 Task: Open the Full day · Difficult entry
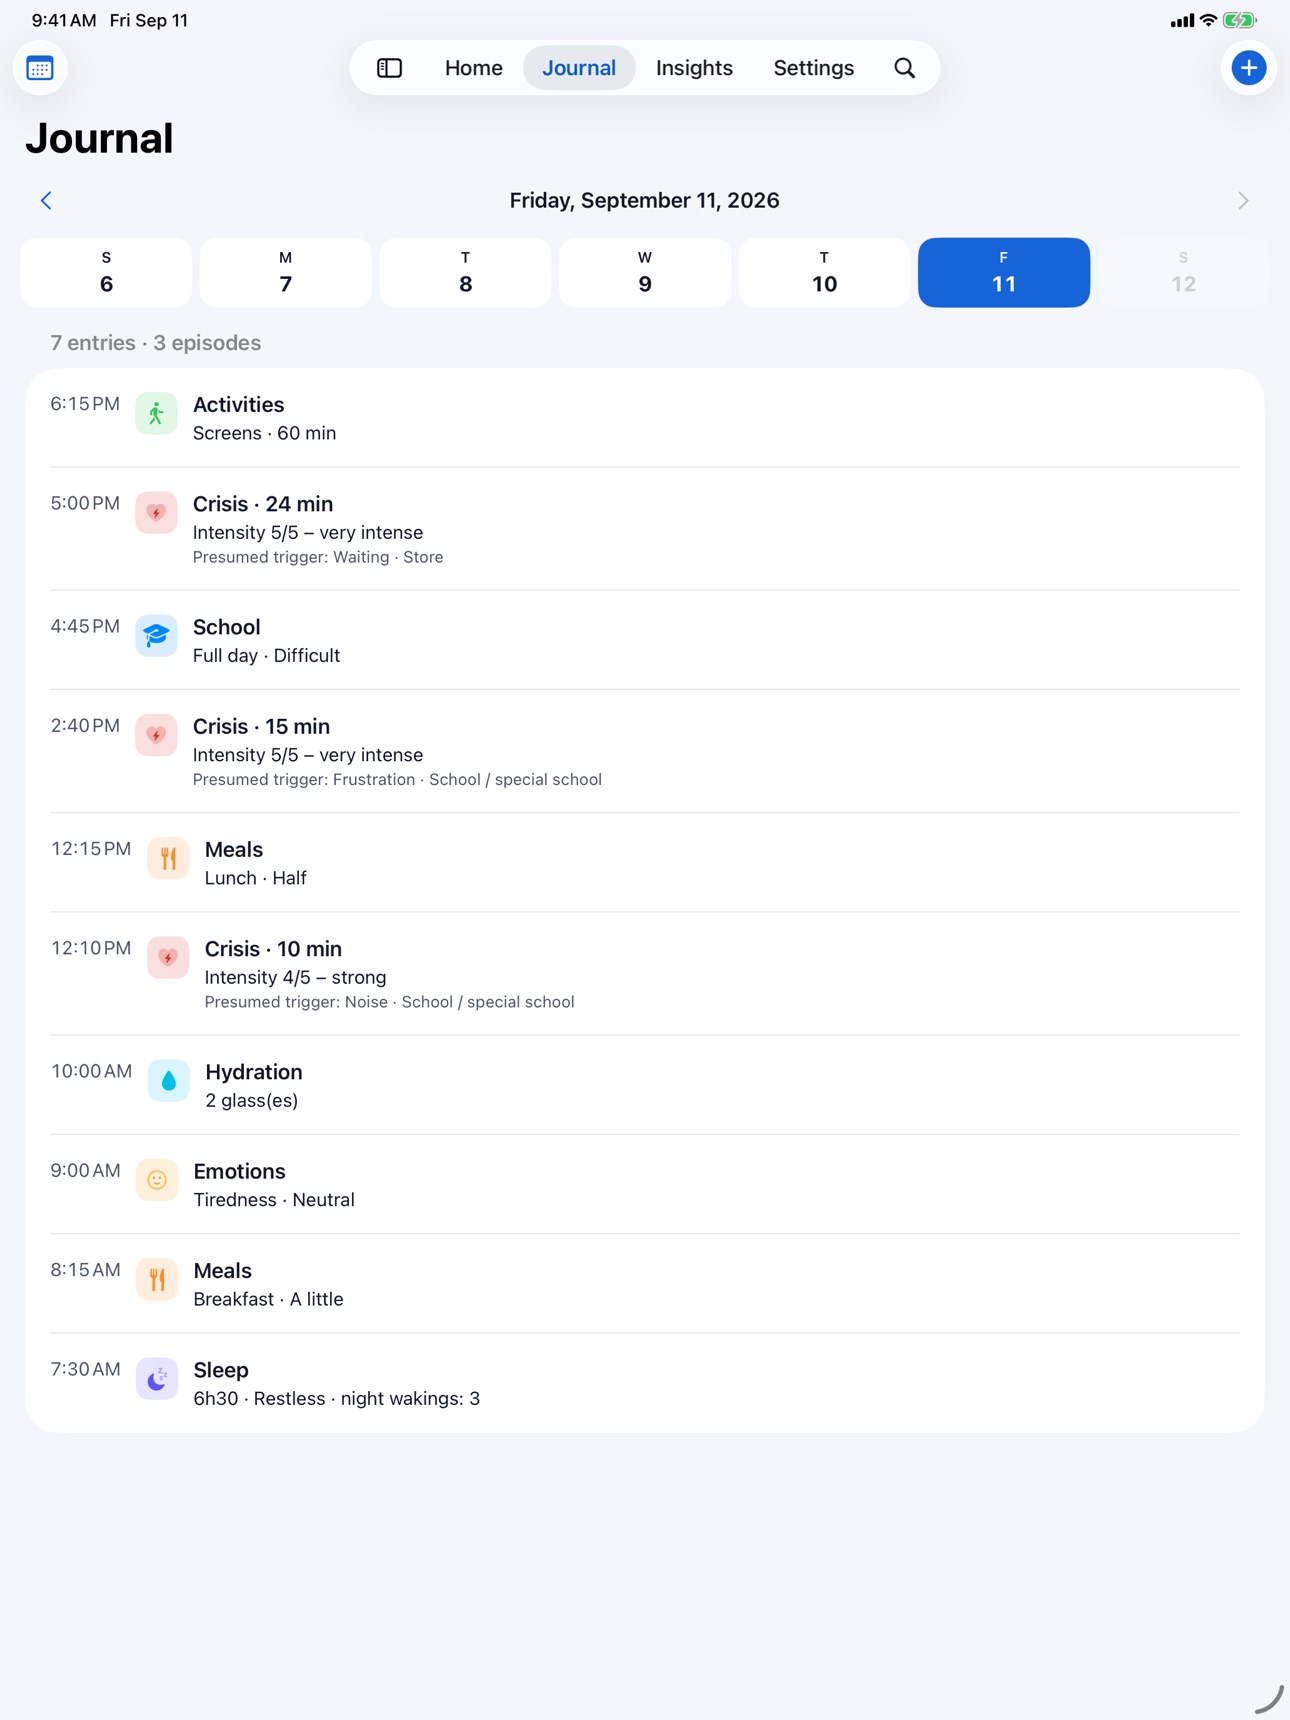(x=645, y=640)
